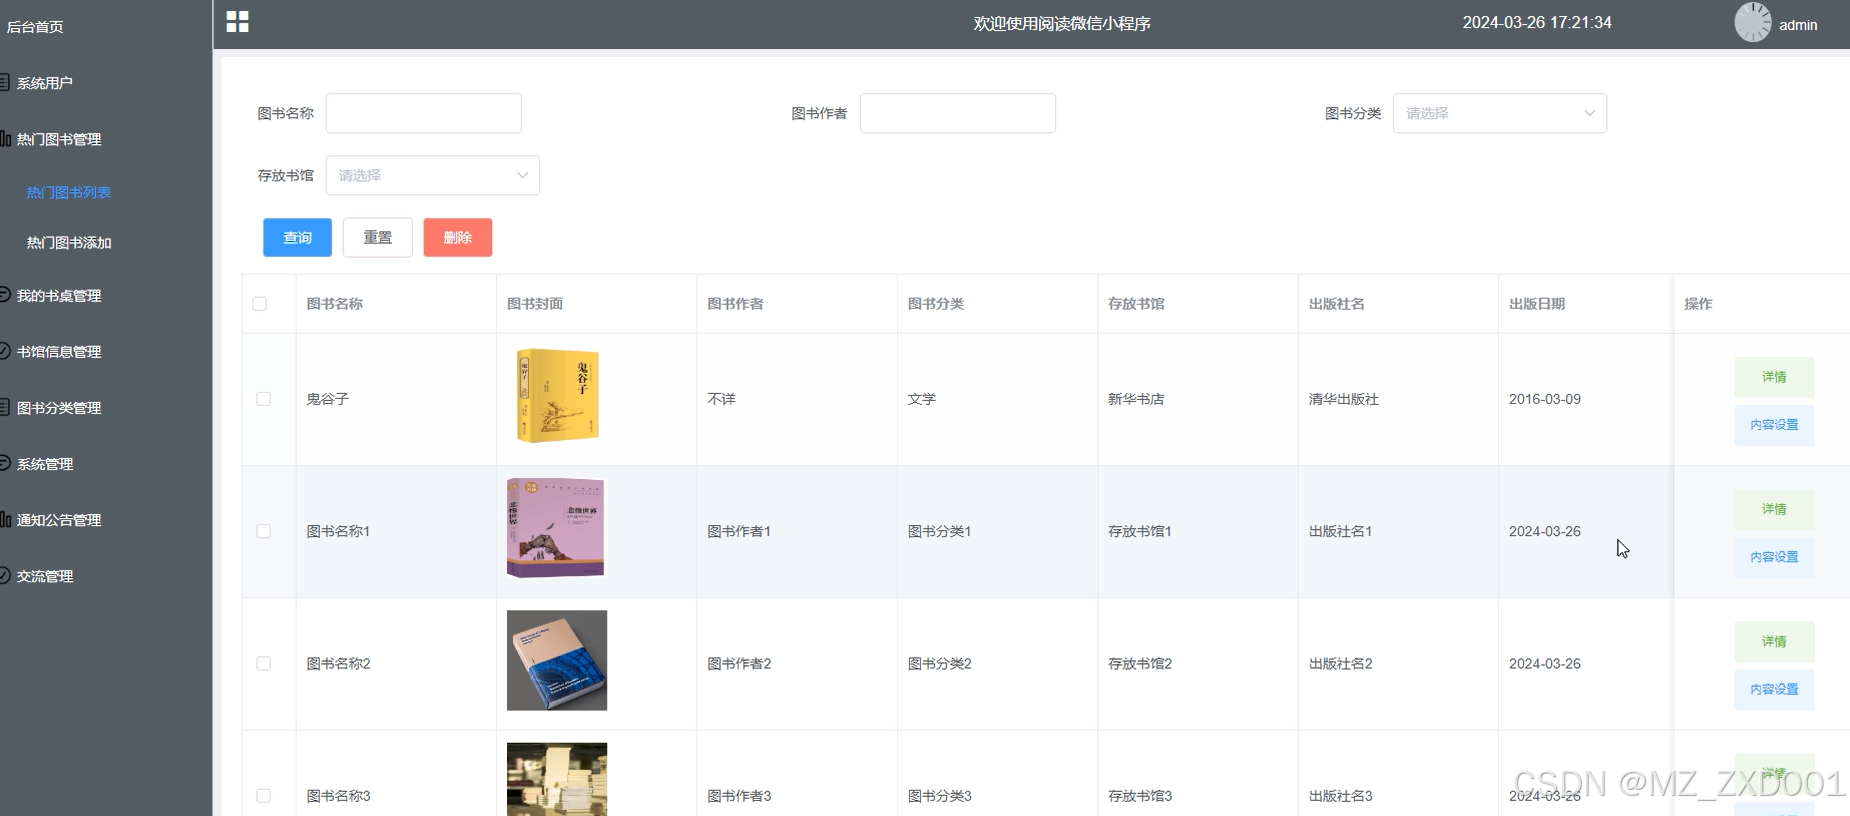Focus the 图书作者 search input

coord(958,113)
